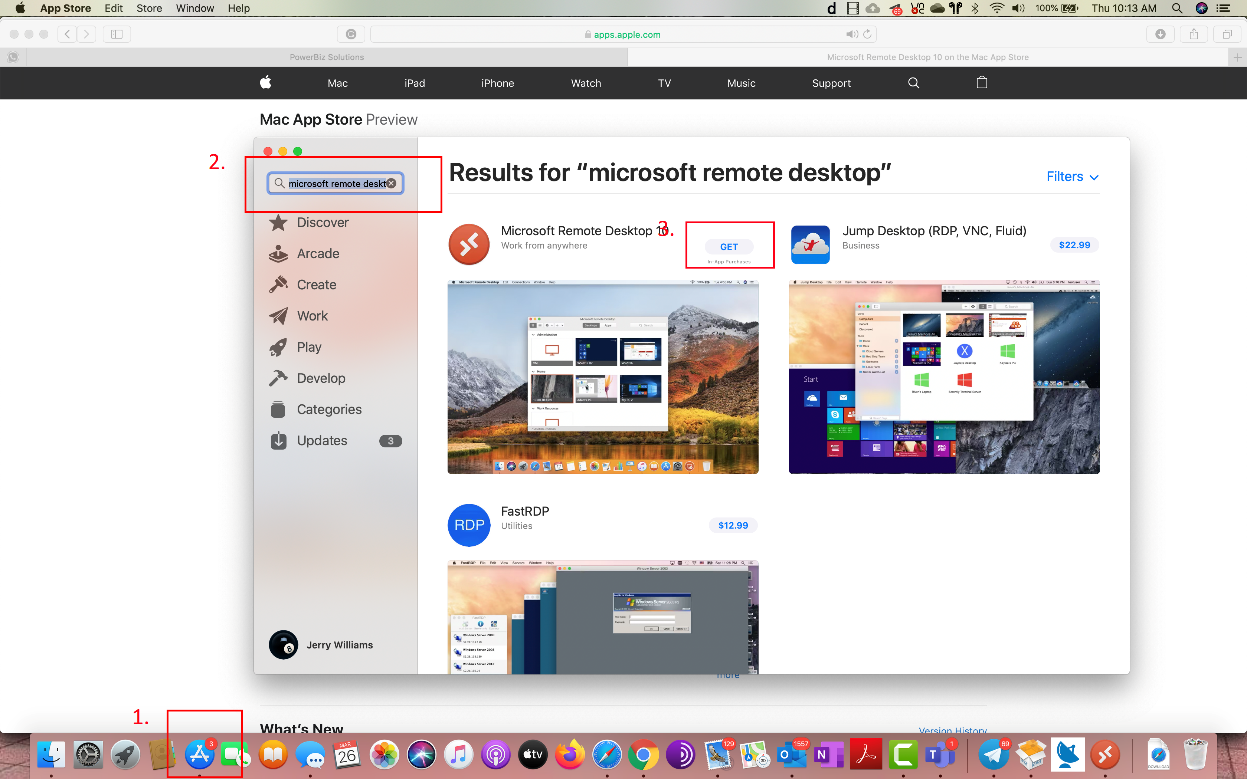Open Calendar in the Dock
This screenshot has height=779, width=1247.
coord(347,755)
